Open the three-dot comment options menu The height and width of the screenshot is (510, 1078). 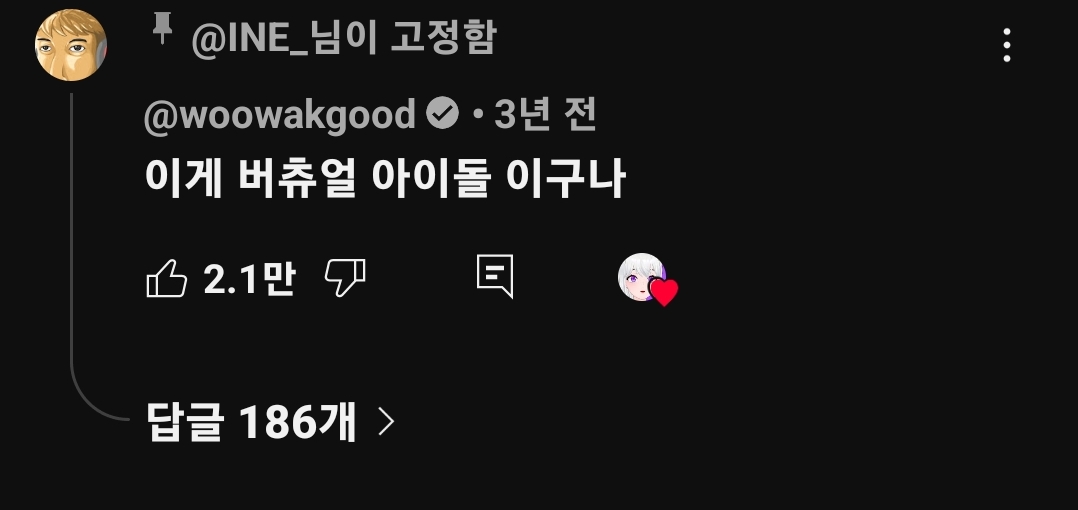point(1006,45)
